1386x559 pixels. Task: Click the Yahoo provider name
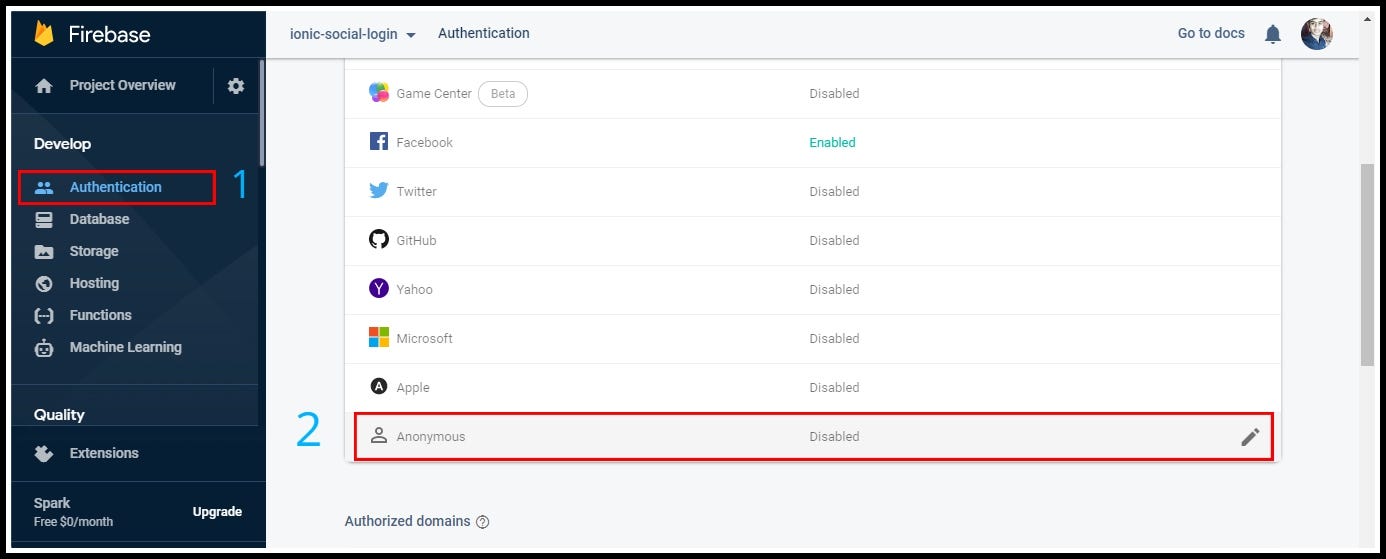415,289
